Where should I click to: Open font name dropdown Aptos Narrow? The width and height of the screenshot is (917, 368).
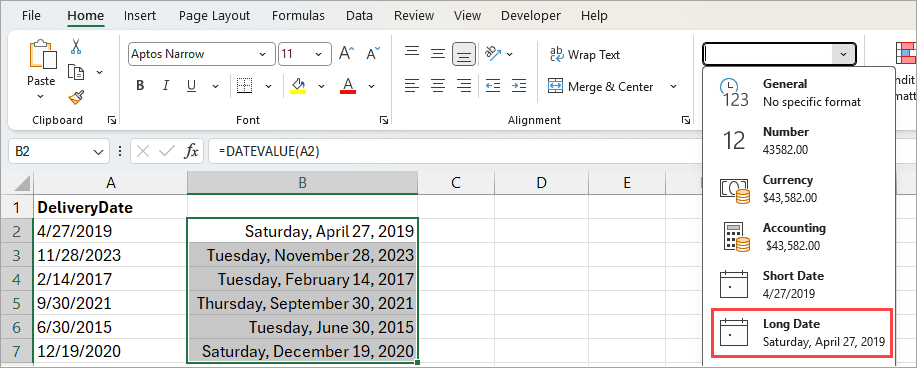[x=263, y=54]
